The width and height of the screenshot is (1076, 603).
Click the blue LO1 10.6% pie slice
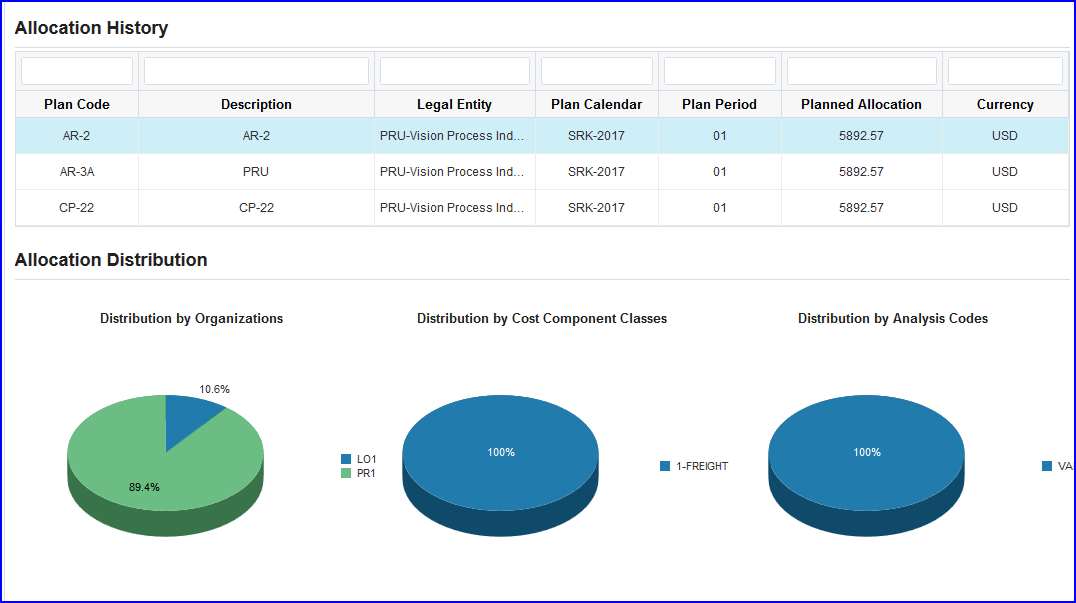[186, 417]
